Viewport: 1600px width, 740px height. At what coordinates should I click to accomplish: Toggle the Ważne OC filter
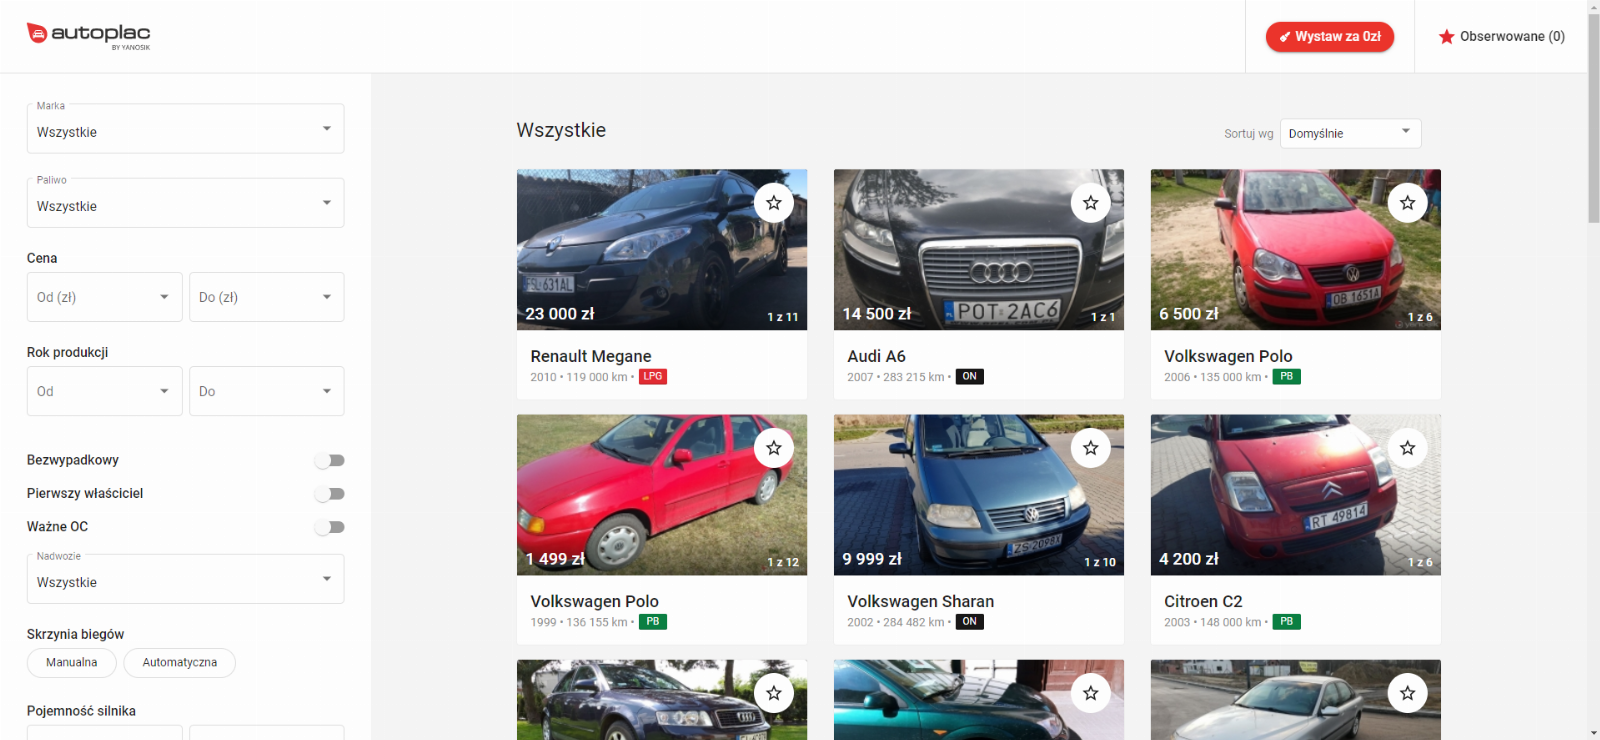coord(329,527)
